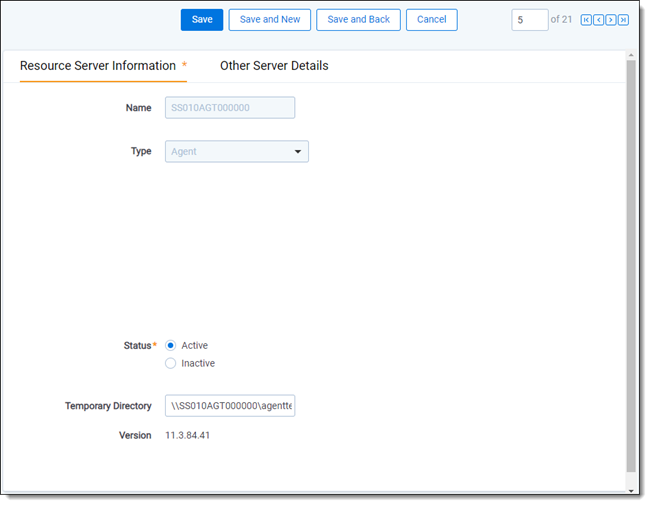Click the vertical scrollbar thumb
The width and height of the screenshot is (650, 505).
[x=631, y=266]
